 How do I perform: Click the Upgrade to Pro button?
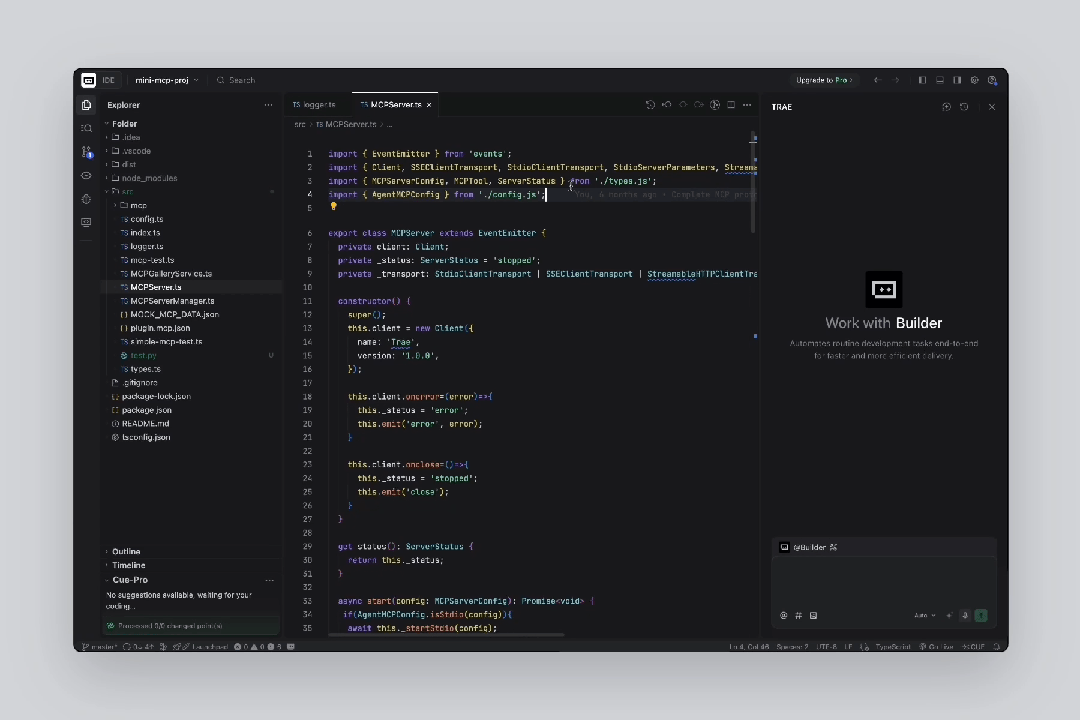[824, 81]
